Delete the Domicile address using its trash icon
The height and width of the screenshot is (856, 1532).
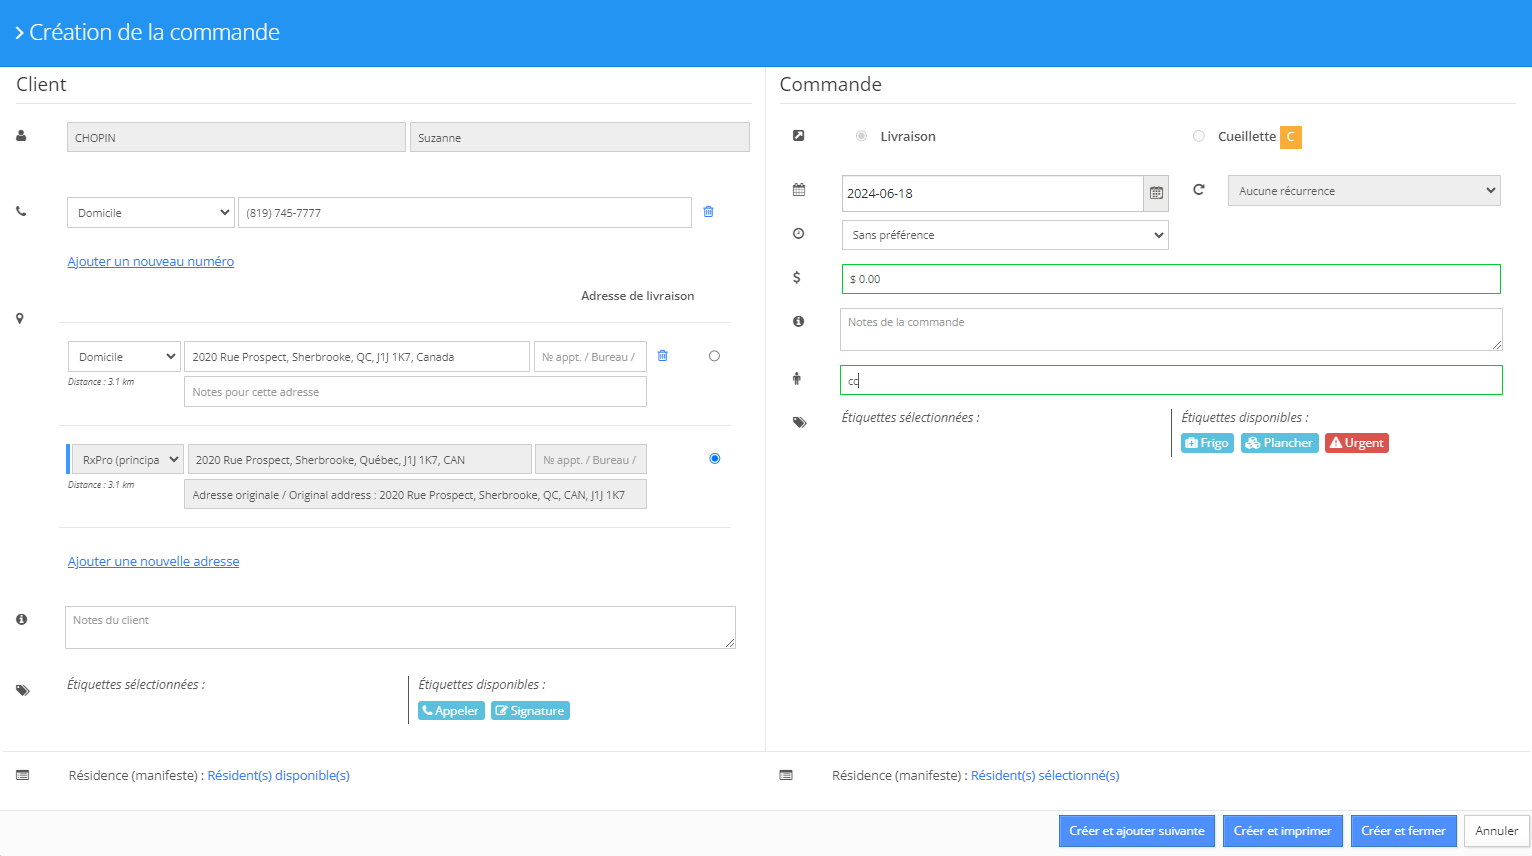(x=662, y=356)
